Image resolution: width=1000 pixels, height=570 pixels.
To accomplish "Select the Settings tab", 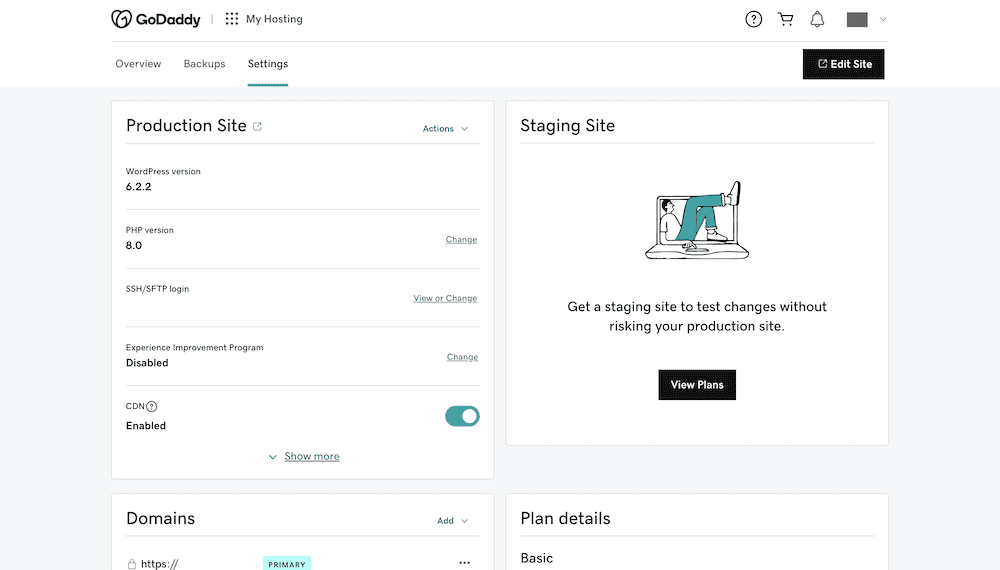I will (x=268, y=64).
